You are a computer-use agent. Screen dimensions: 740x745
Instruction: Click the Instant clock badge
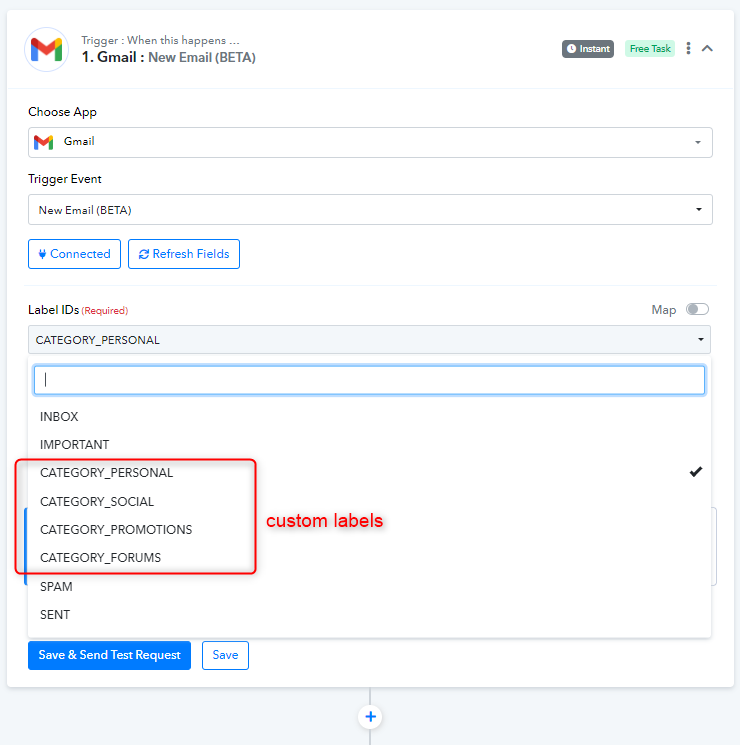click(x=587, y=48)
